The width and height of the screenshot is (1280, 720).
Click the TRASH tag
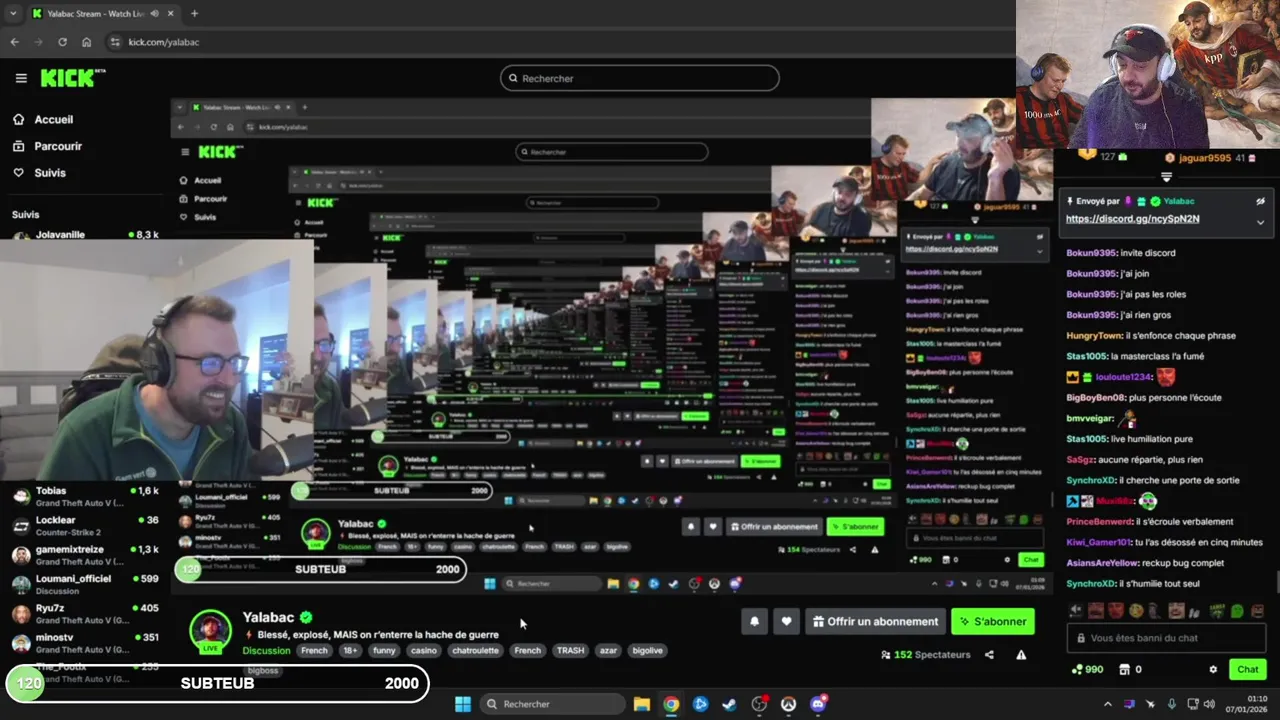click(x=570, y=650)
